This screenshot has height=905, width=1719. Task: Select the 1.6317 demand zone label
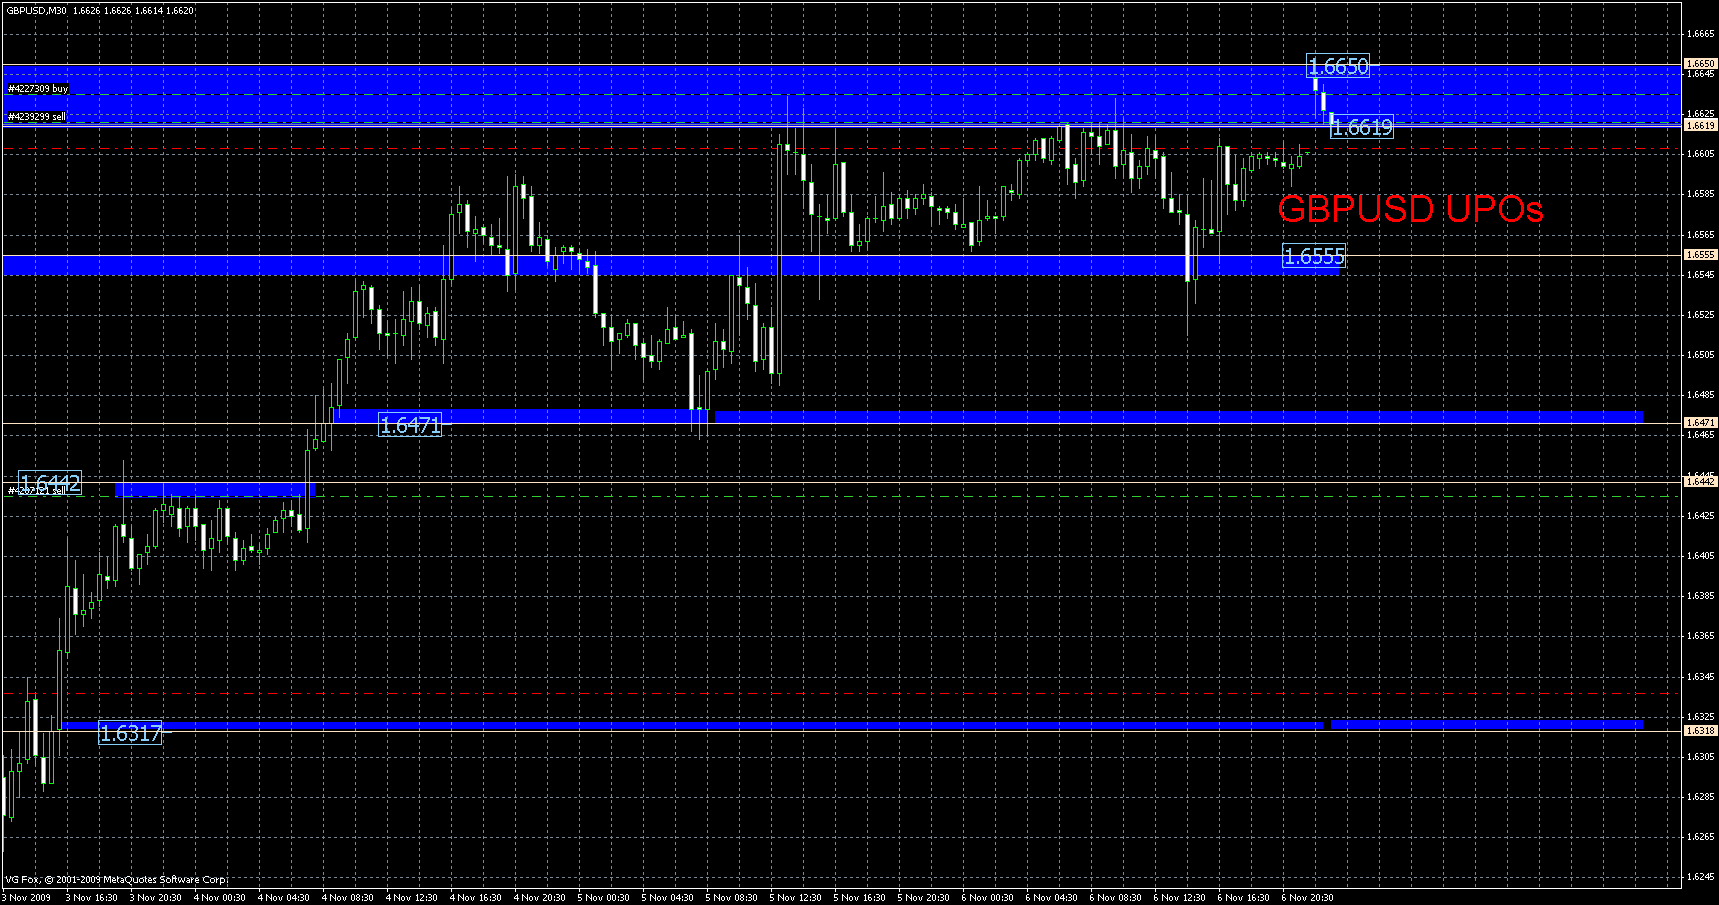pos(131,734)
